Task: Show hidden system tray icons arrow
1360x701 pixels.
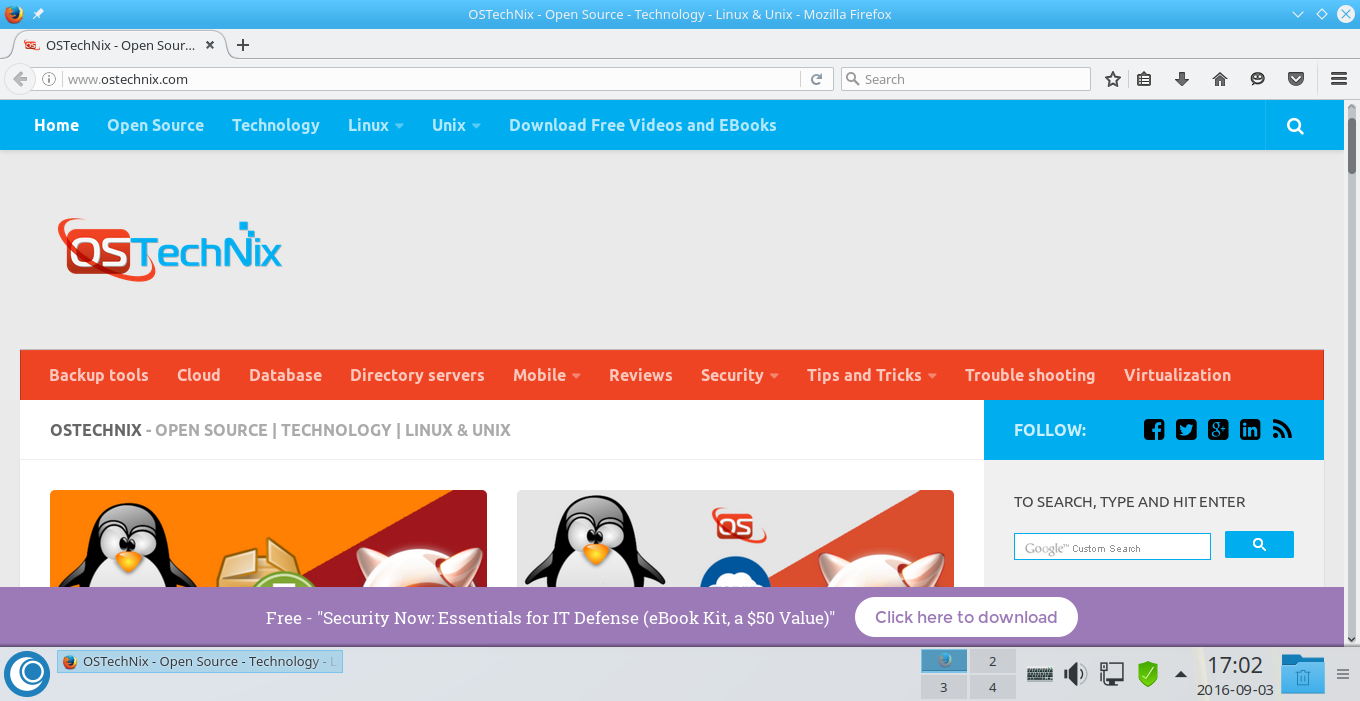Action: 1180,674
